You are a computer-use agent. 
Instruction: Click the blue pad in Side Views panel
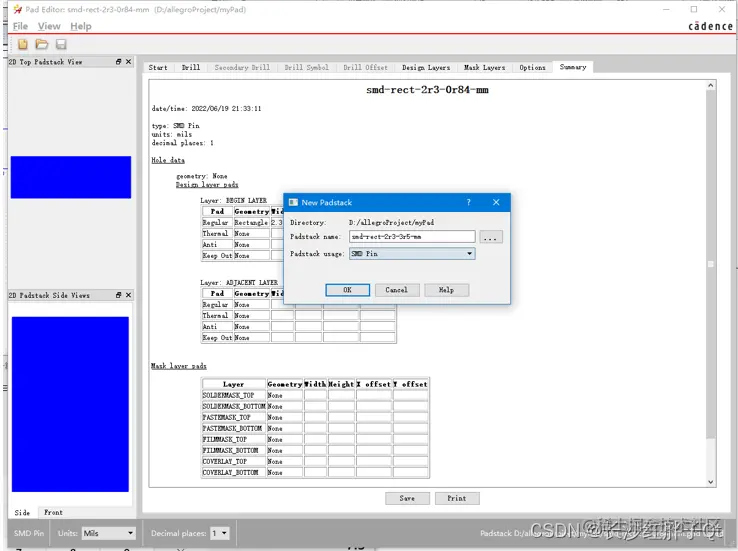point(70,404)
